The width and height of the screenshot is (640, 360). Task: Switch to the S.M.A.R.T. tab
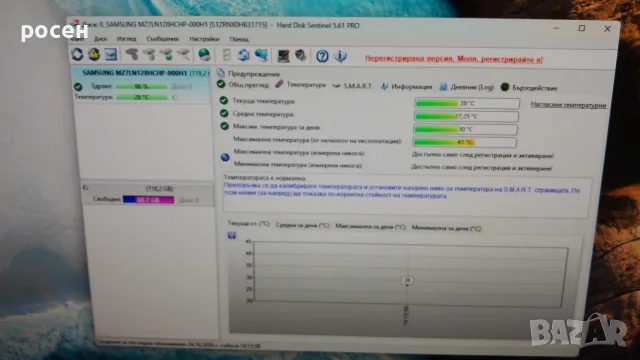pyautogui.click(x=352, y=86)
